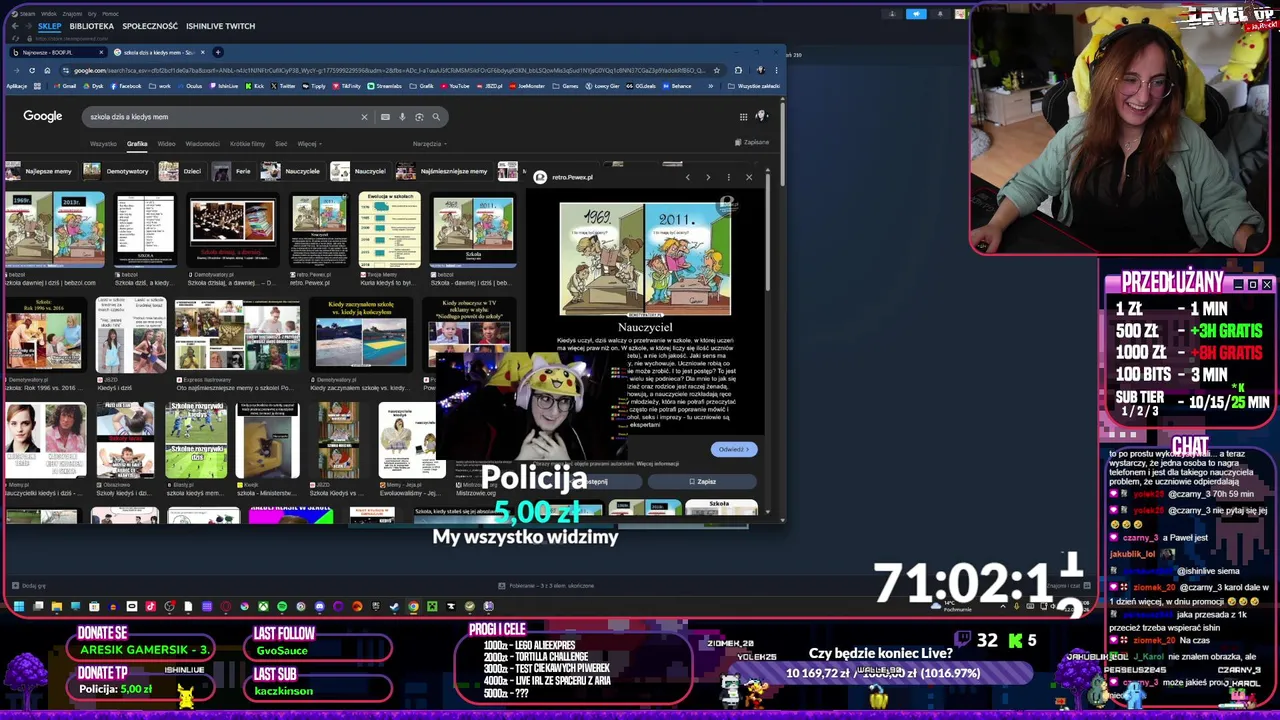Viewport: 1280px width, 720px height.
Task: Open Zapisane saved items link
Action: tap(753, 142)
